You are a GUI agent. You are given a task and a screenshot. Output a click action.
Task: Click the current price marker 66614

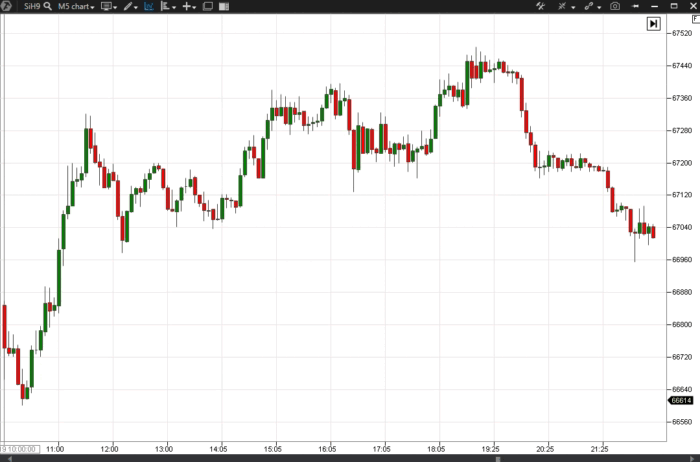681,400
